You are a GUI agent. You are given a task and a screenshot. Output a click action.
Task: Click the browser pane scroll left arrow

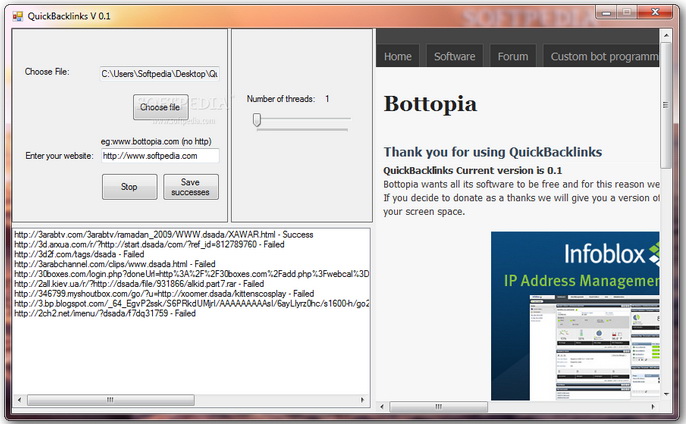382,407
